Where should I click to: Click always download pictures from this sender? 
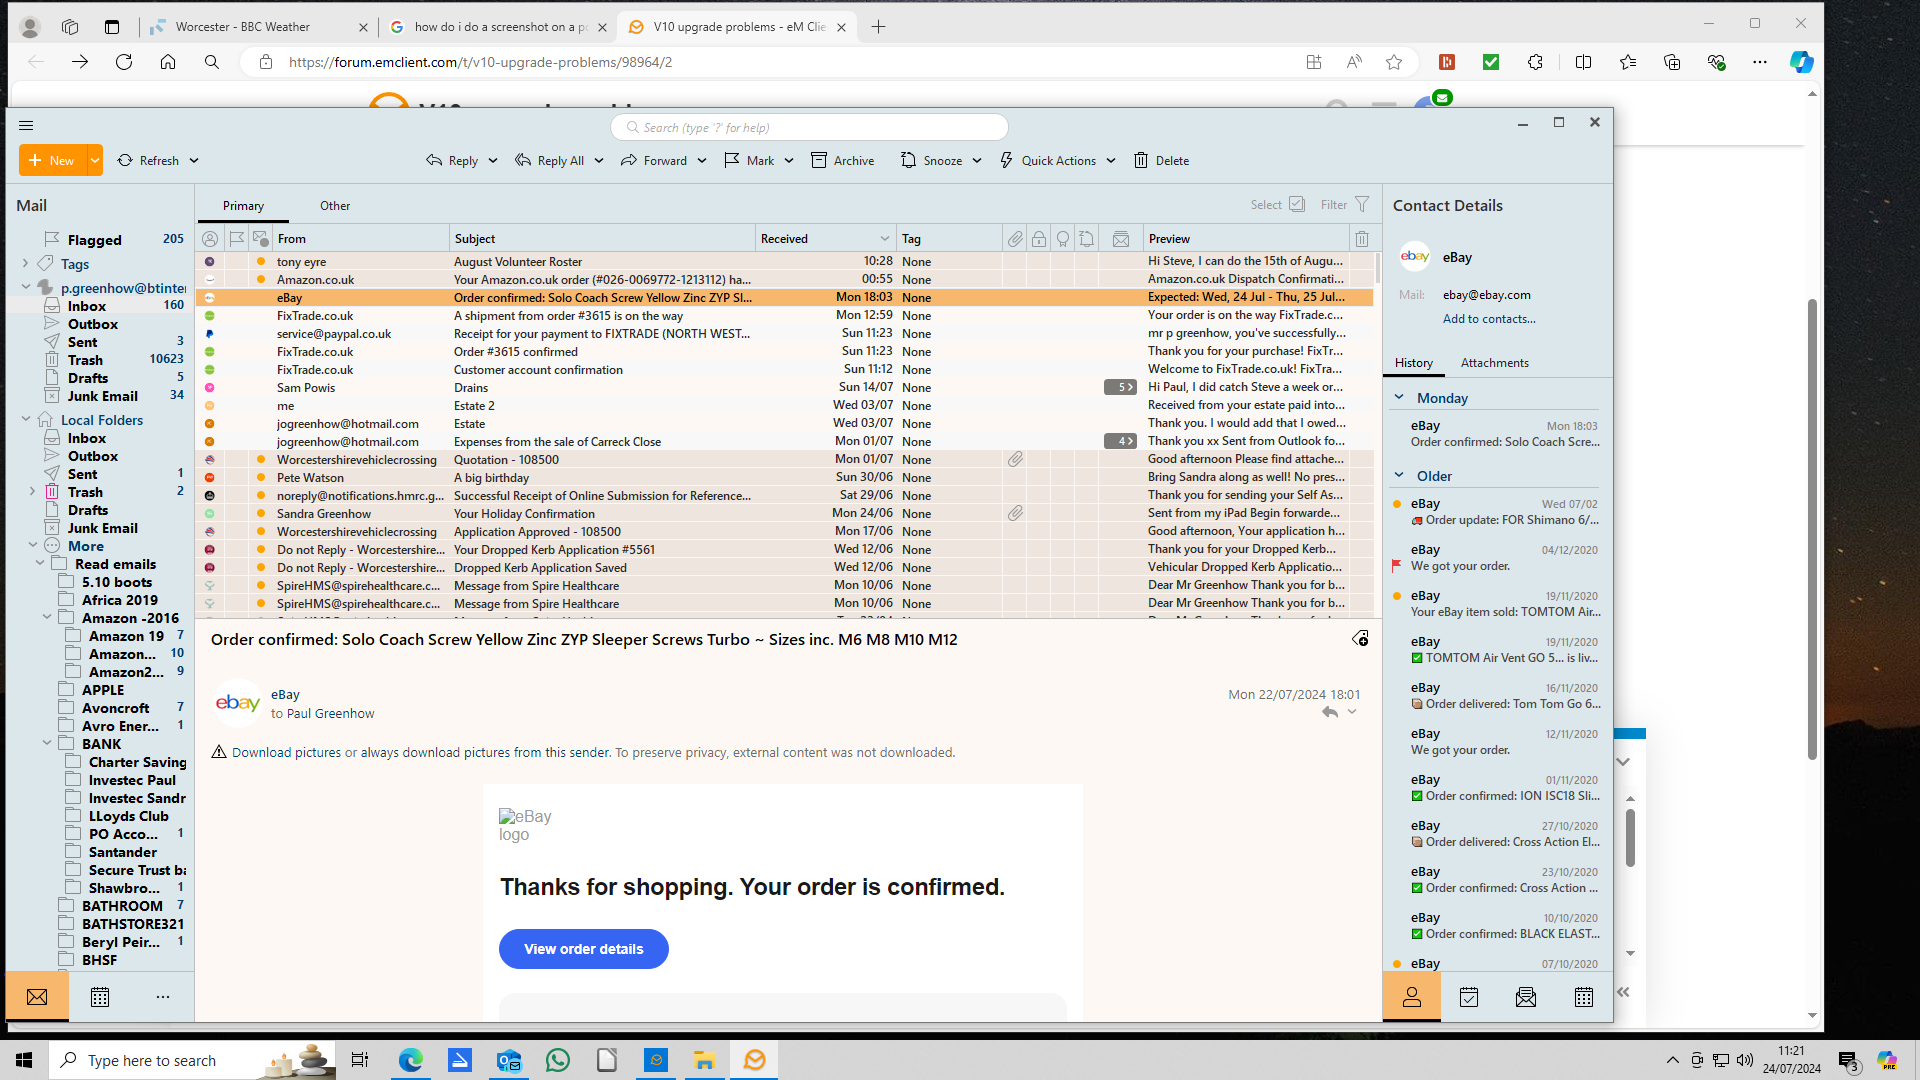pyautogui.click(x=486, y=753)
